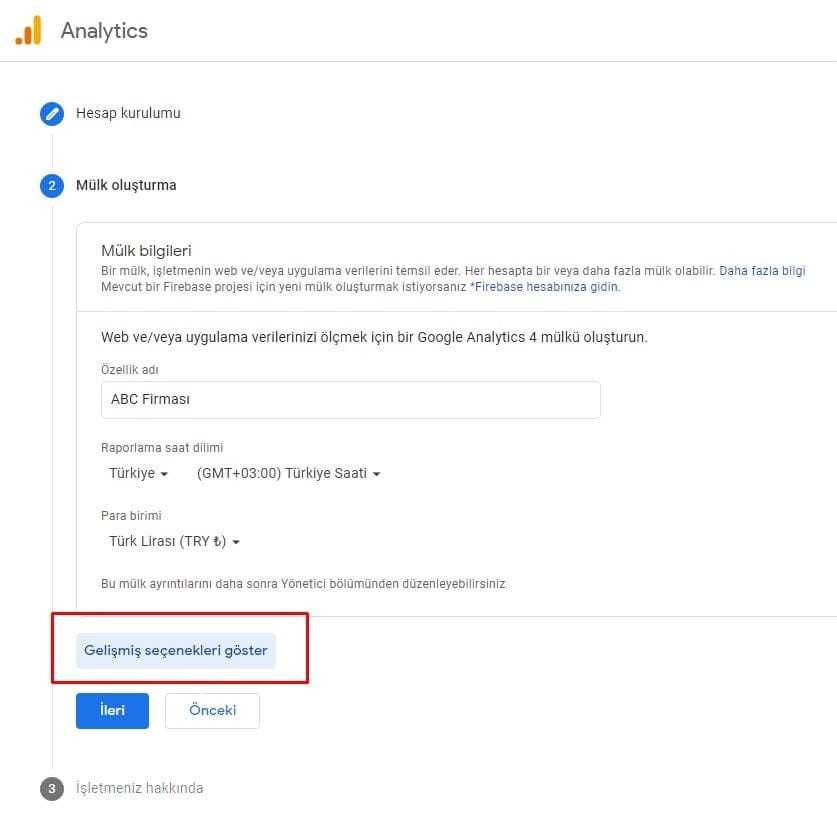Open the İşletmeniz hakkında step
The width and height of the screenshot is (837, 831).
click(x=139, y=788)
